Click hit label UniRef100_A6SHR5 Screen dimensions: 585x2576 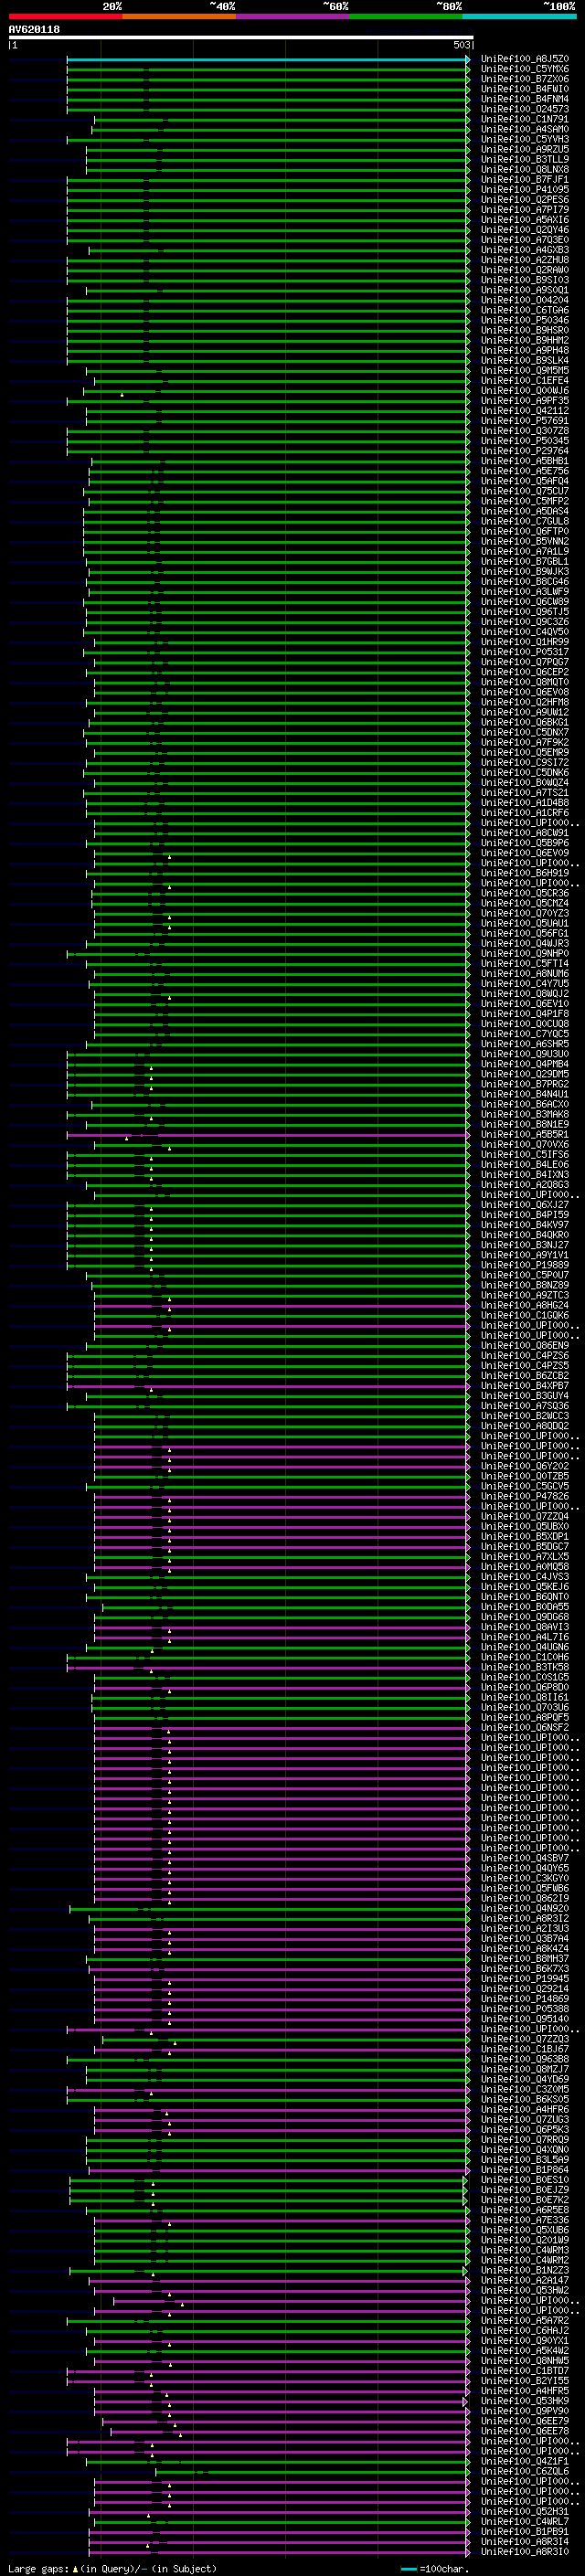524,1044
